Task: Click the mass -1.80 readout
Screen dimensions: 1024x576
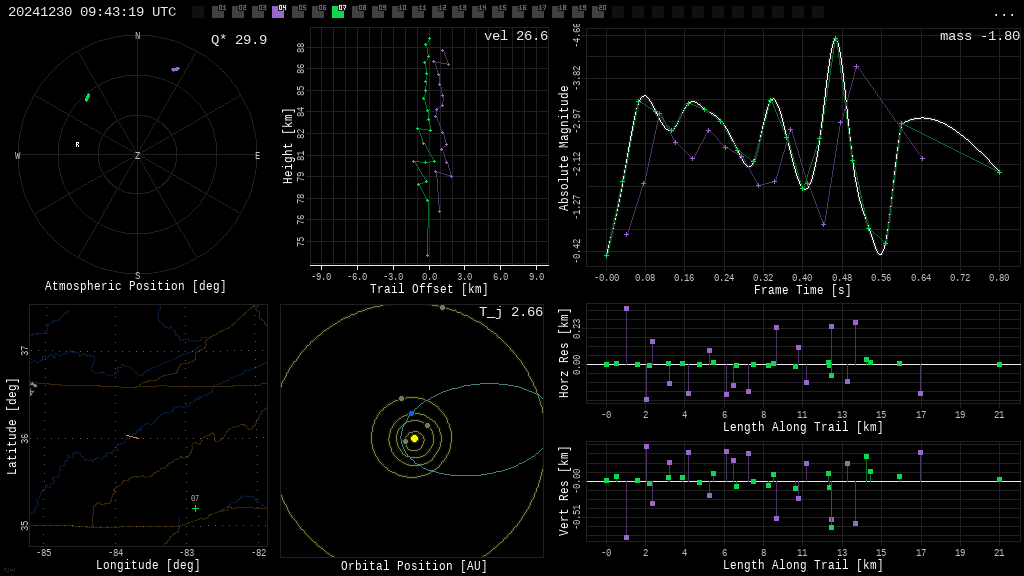Action: coord(979,36)
